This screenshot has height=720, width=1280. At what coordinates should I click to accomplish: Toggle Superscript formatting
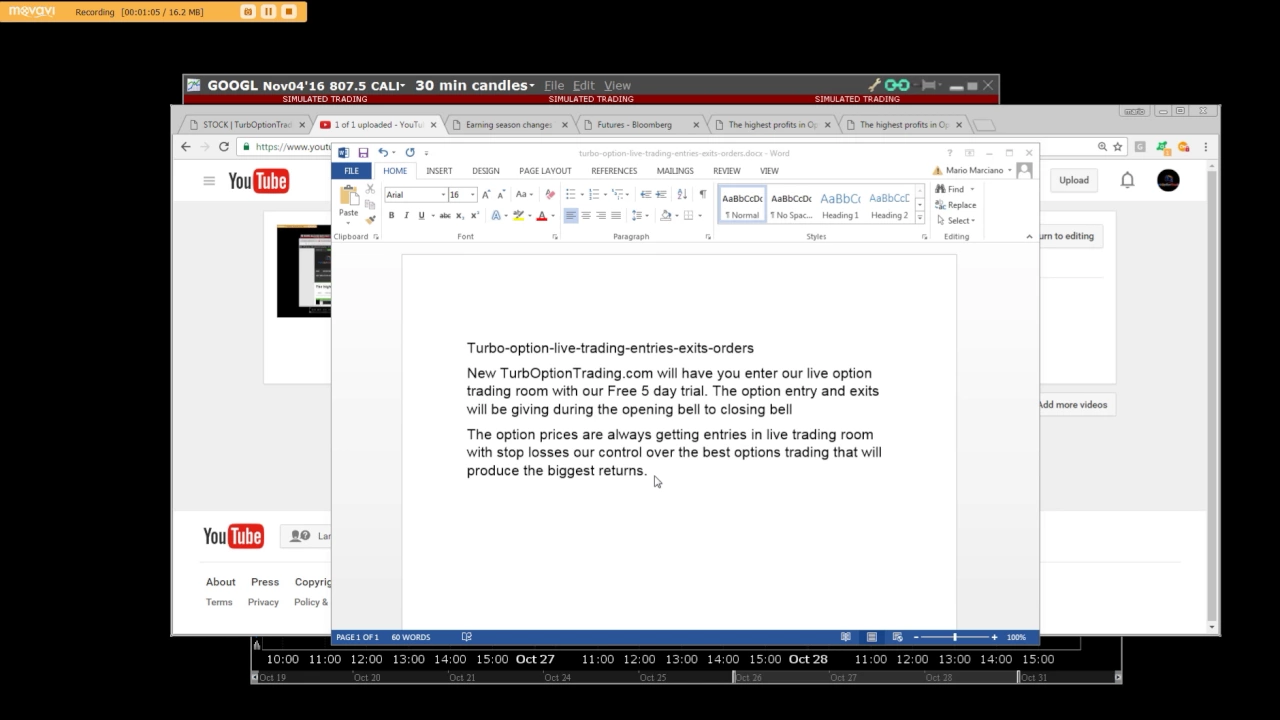474,215
